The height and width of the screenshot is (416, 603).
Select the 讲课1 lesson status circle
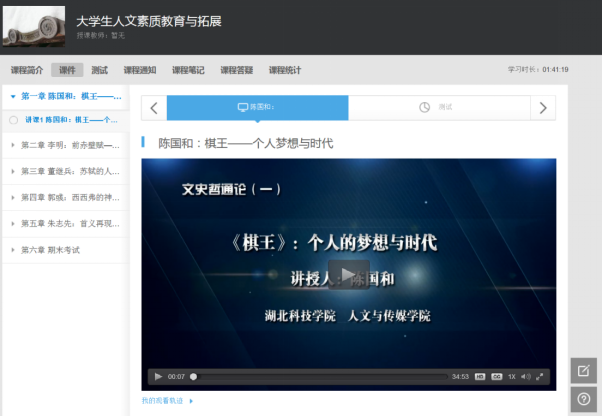[13, 120]
